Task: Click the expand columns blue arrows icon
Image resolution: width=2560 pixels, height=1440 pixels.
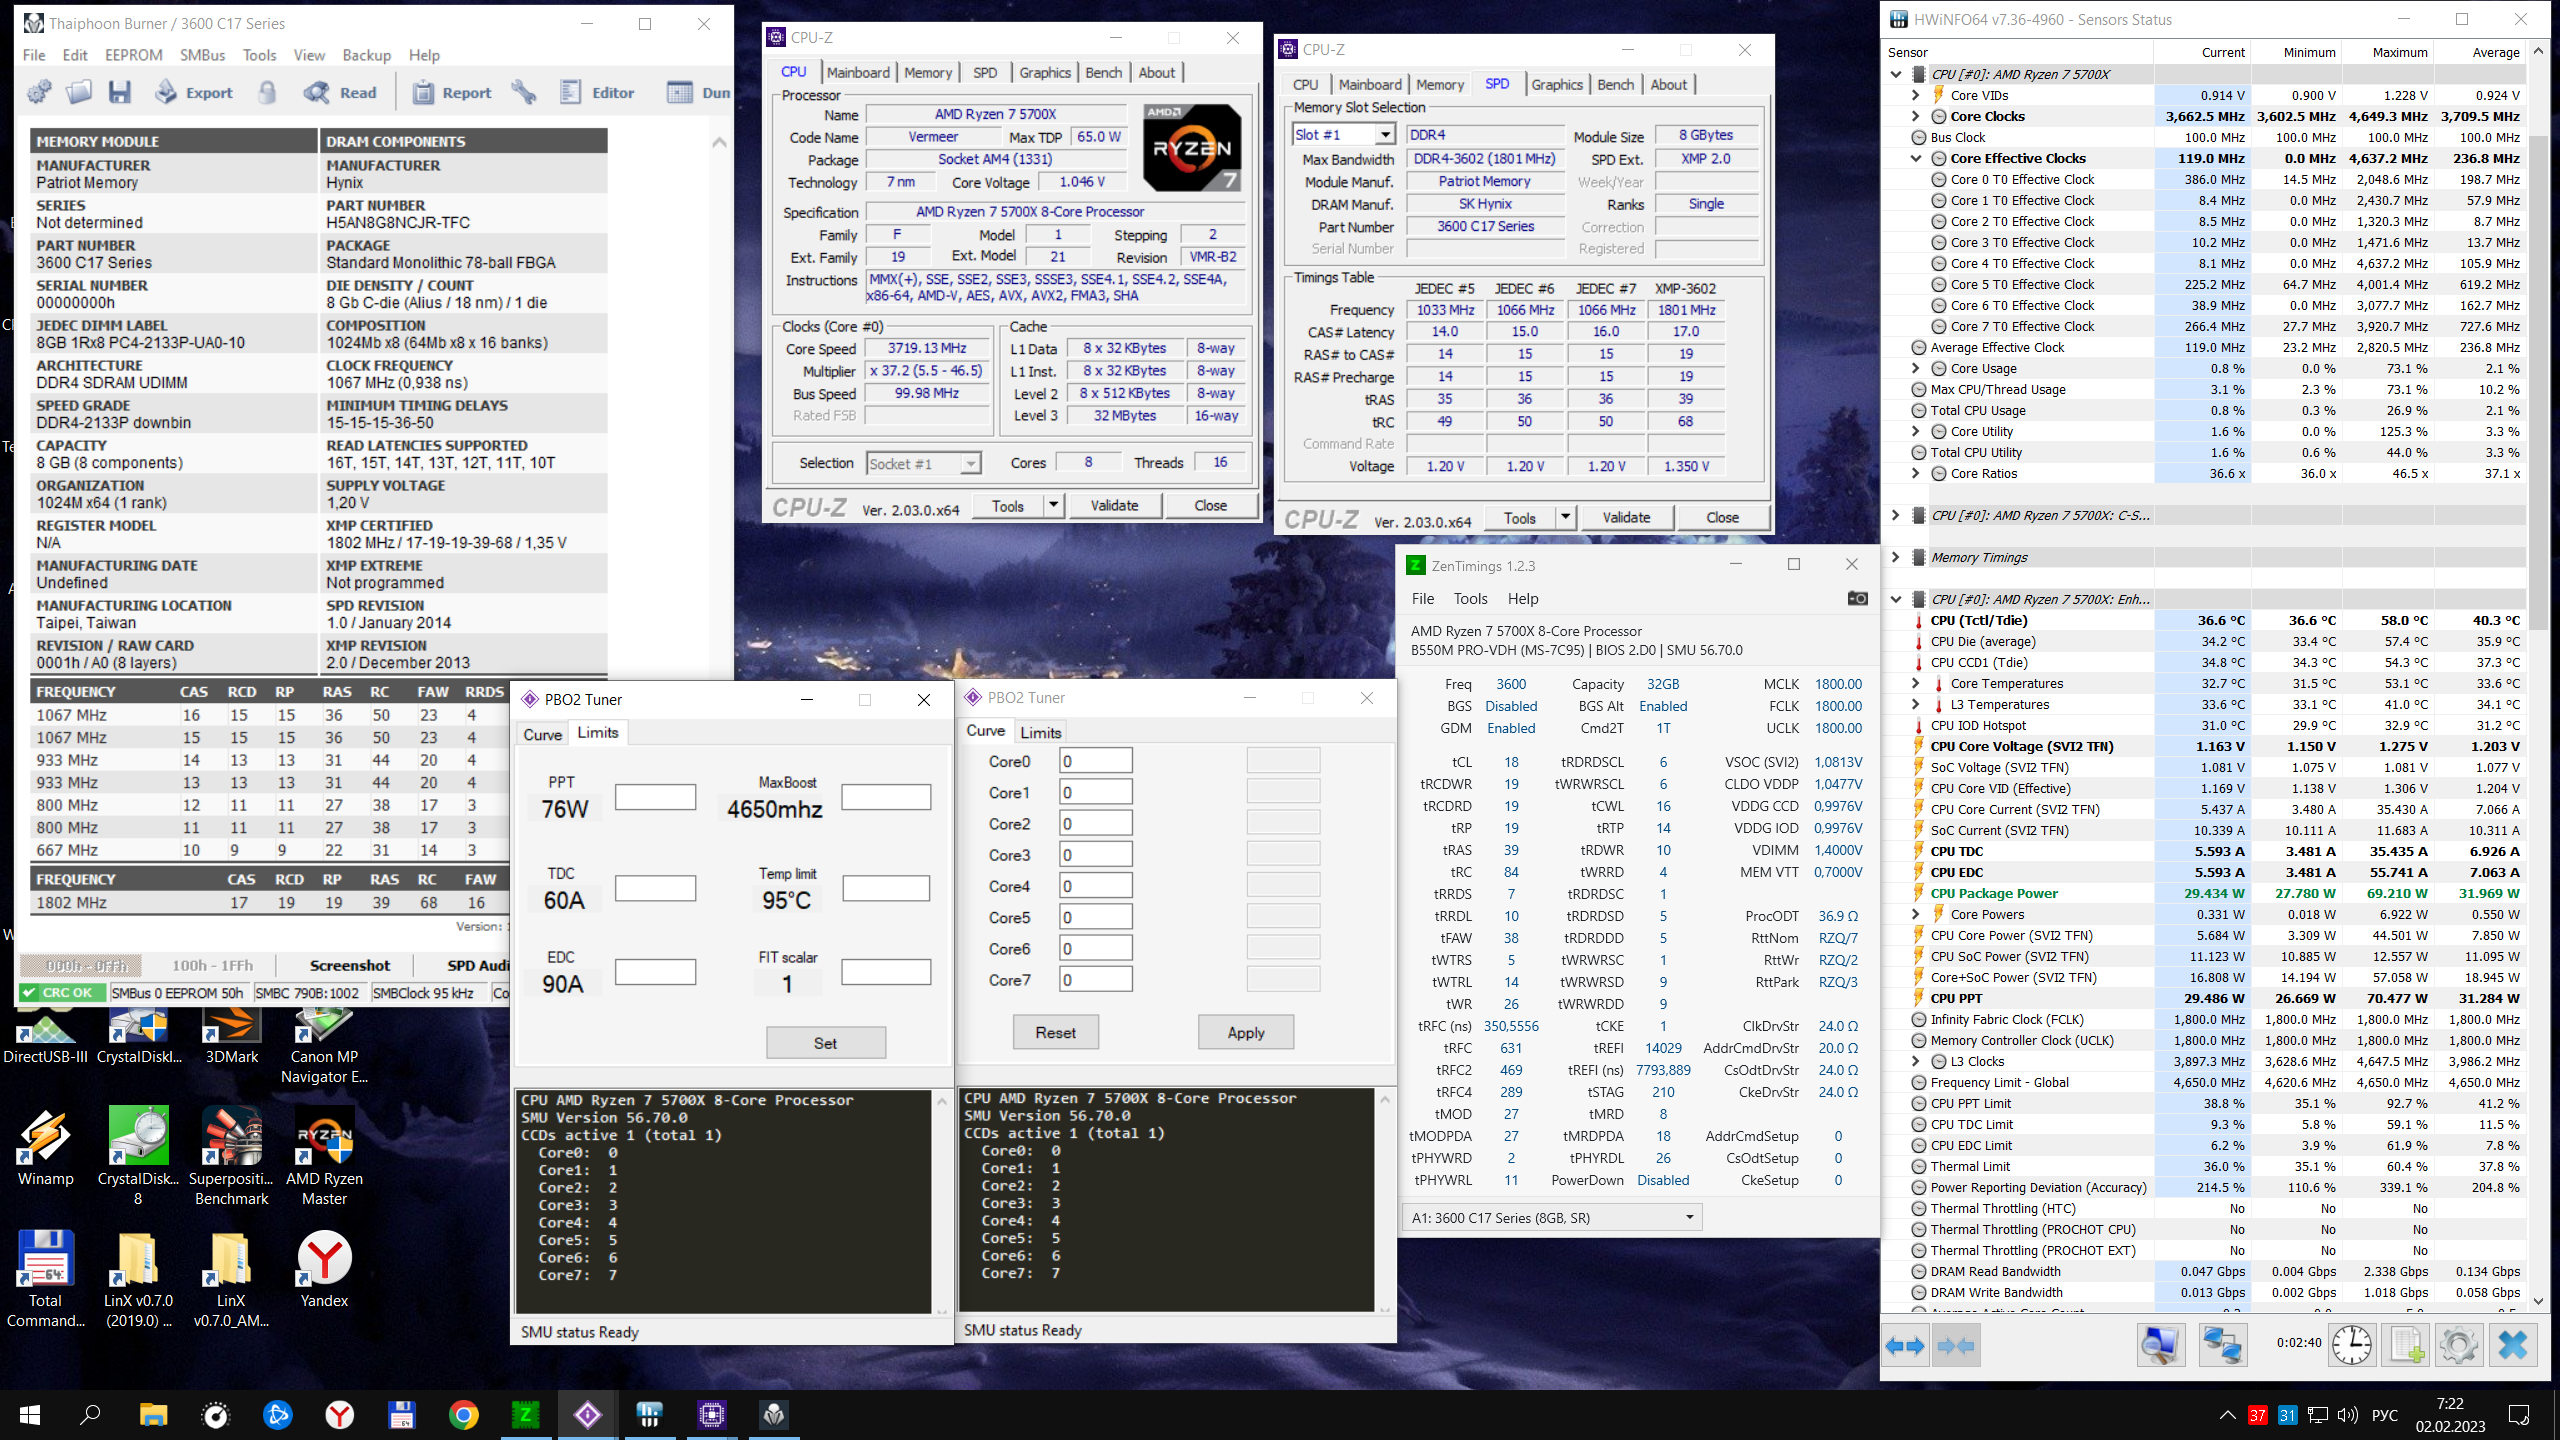Action: click(x=1904, y=1346)
